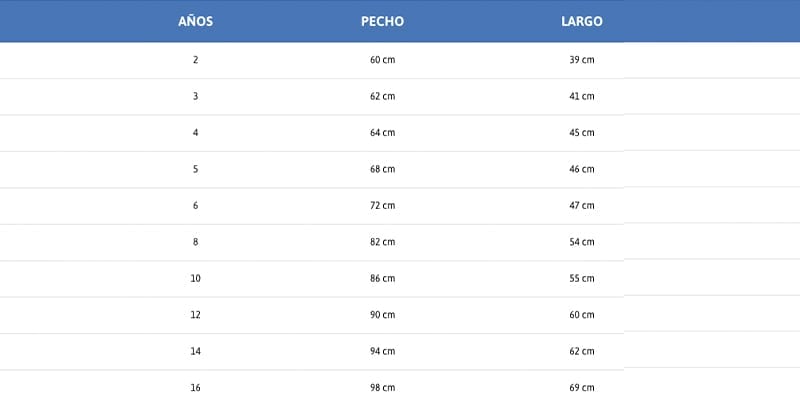Click the 72 cm chest cell

[x=382, y=205]
